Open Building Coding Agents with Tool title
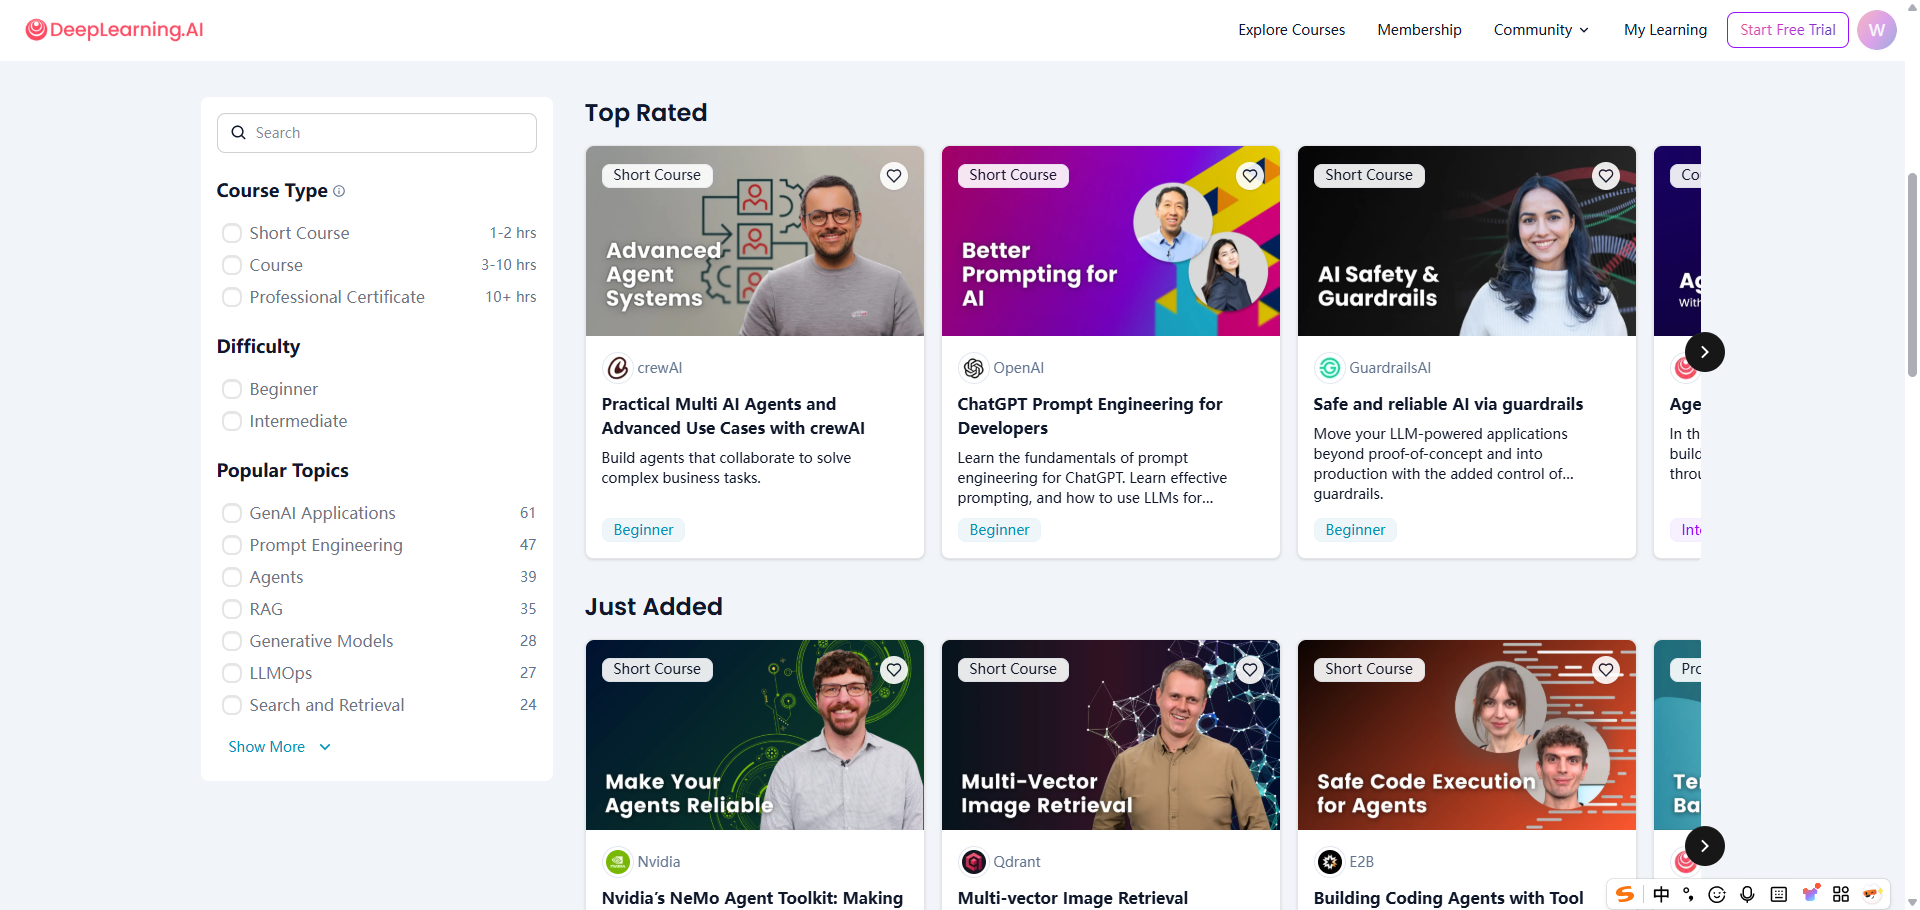 1448,898
